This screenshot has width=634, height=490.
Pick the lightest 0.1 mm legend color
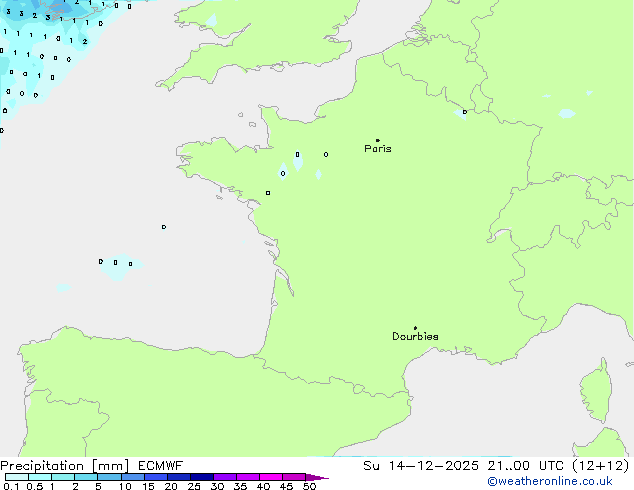pyautogui.click(x=16, y=477)
